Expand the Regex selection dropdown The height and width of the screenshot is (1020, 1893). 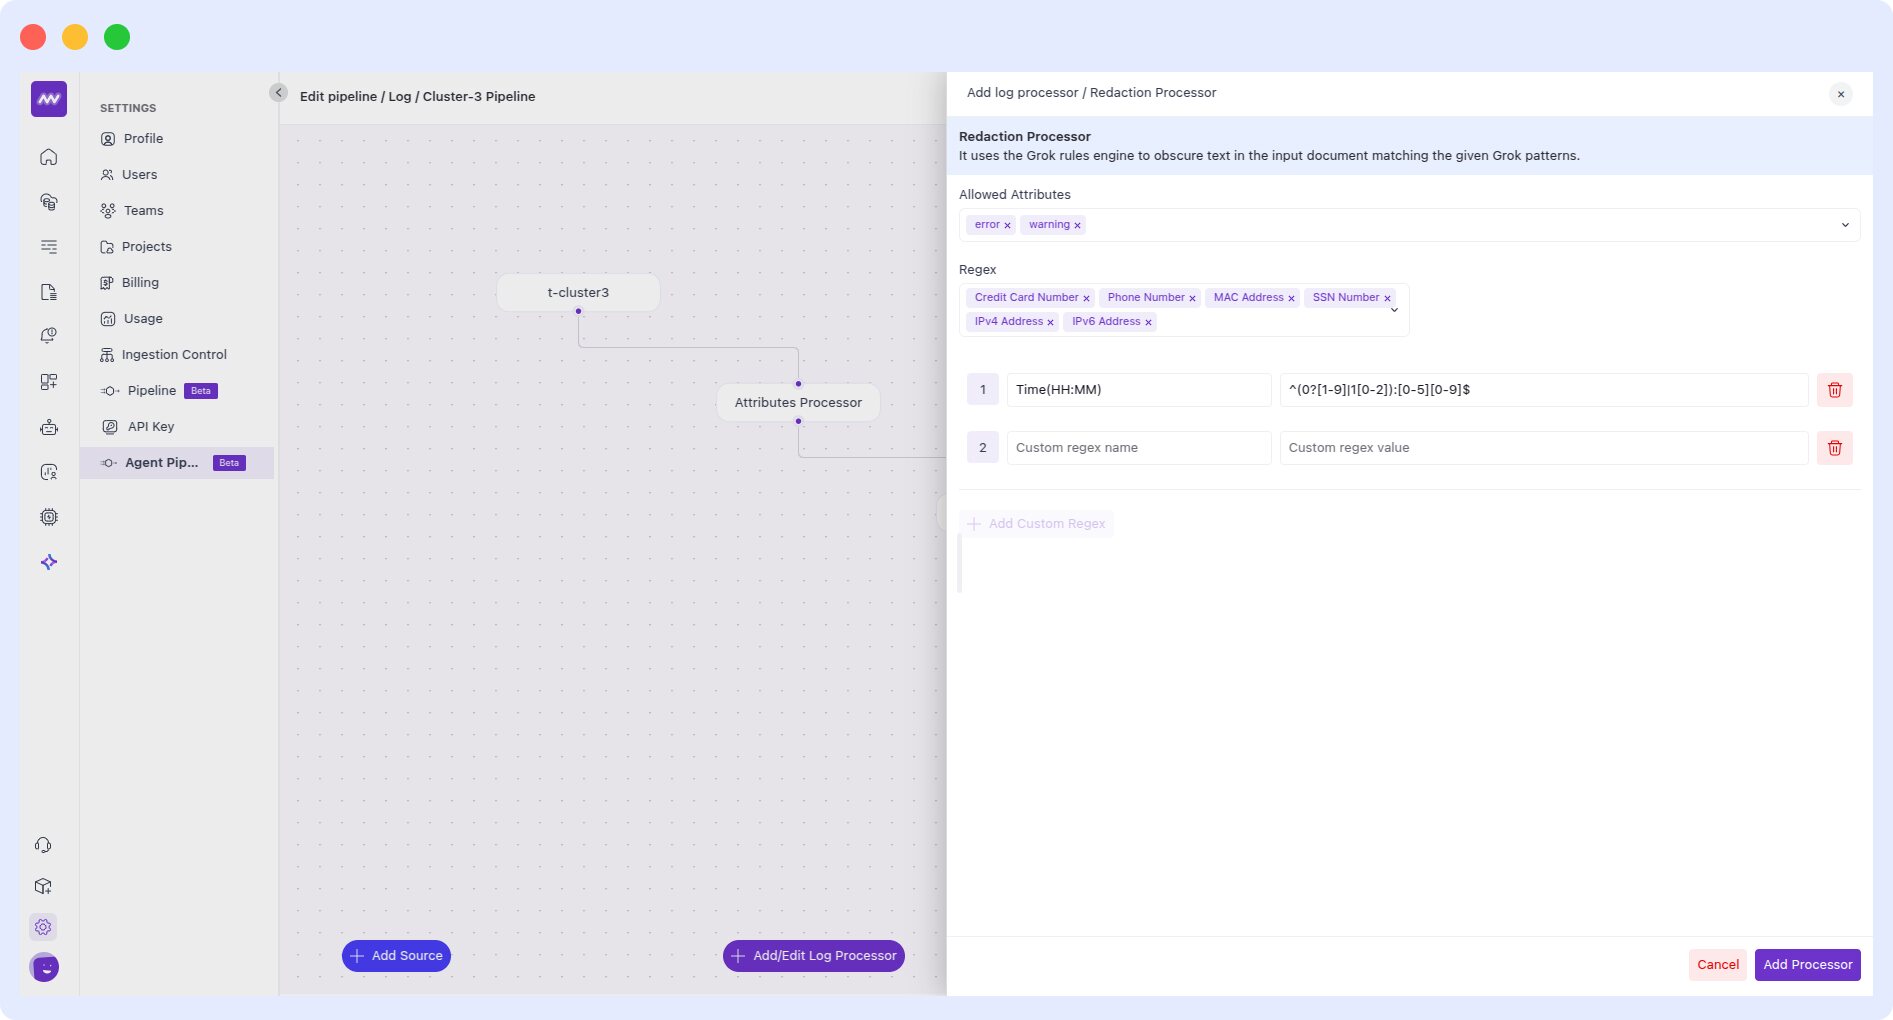coord(1394,310)
